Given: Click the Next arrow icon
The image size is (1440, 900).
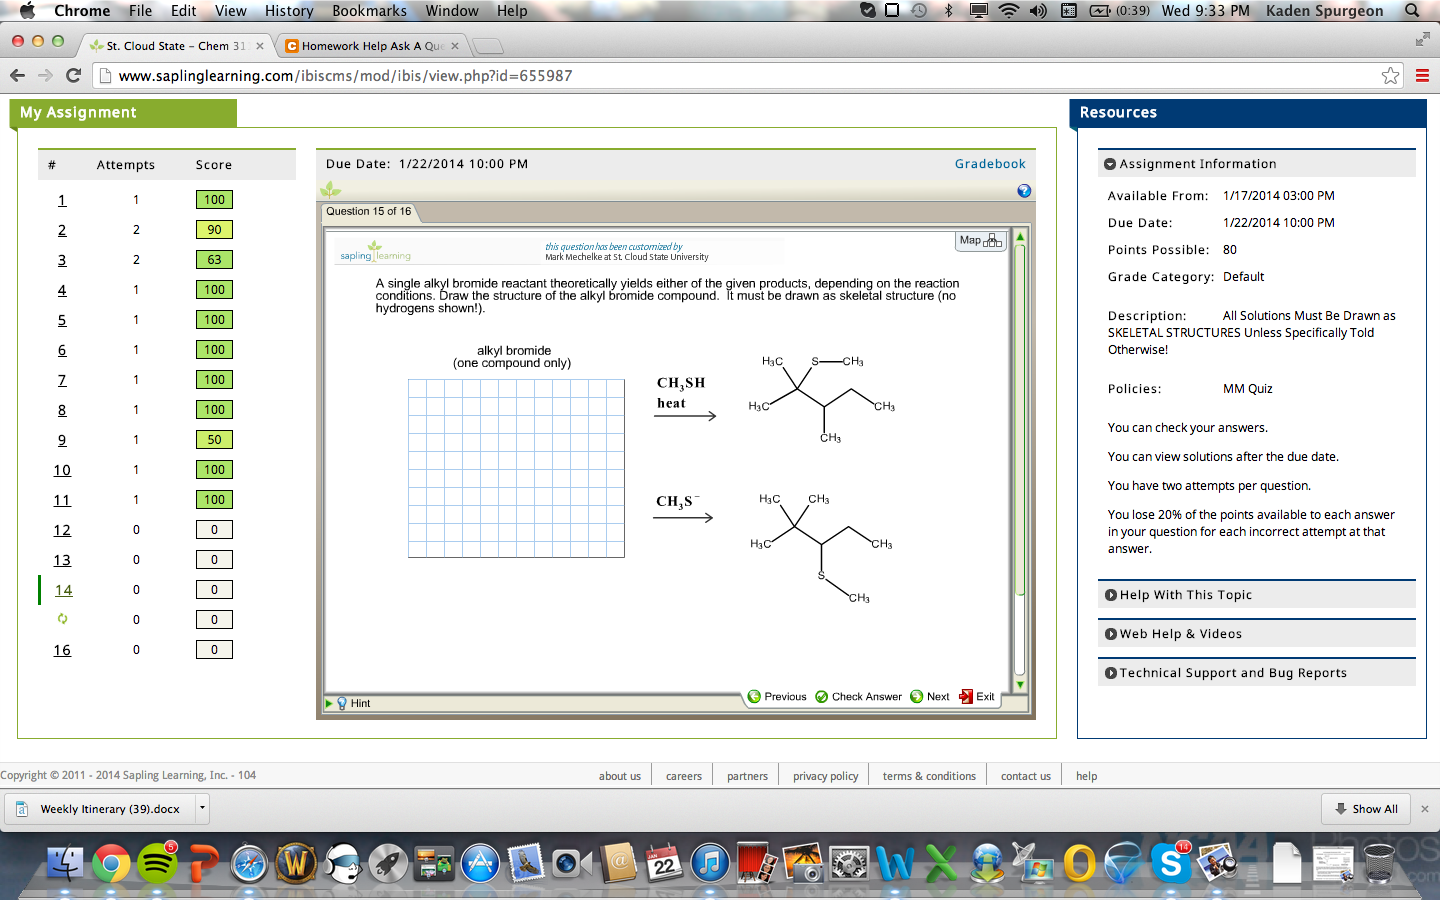Looking at the screenshot, I should click(917, 696).
